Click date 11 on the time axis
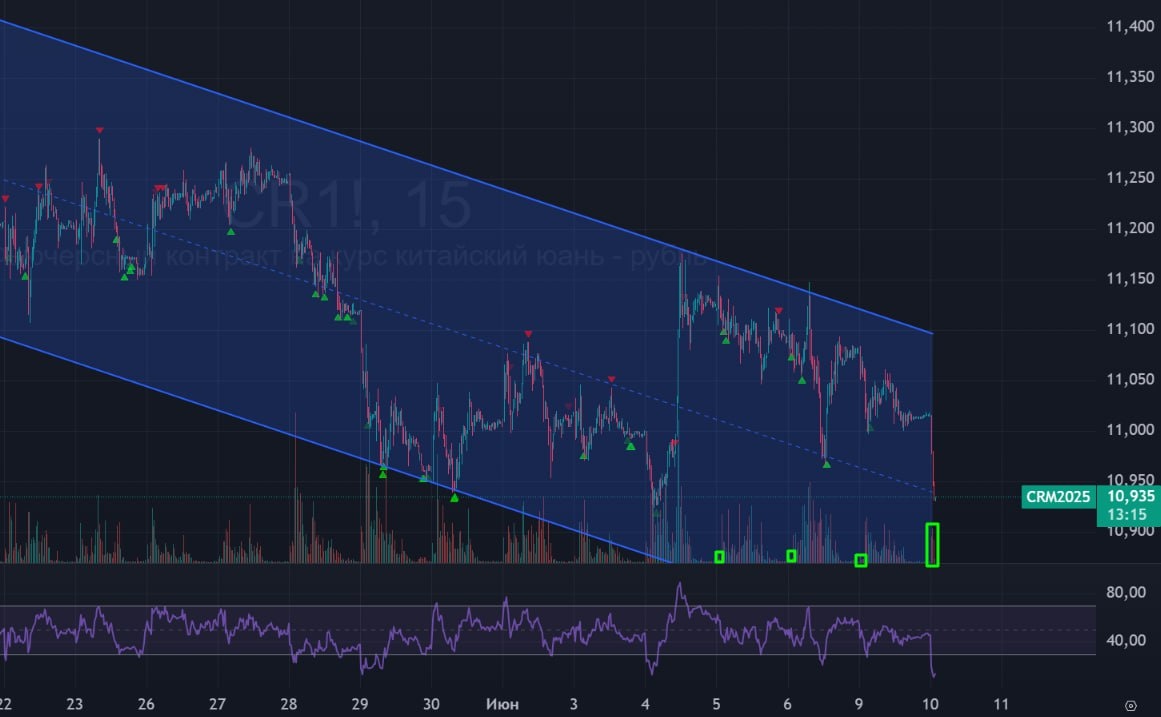1161x717 pixels. [1001, 704]
